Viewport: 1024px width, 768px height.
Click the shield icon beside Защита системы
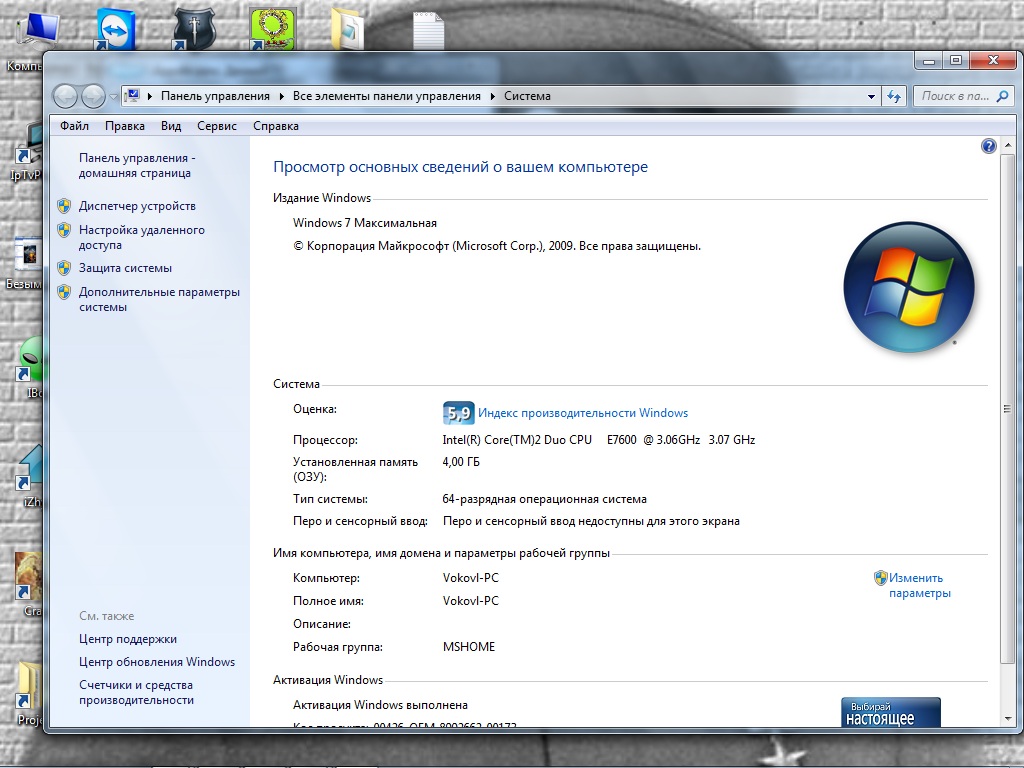pyautogui.click(x=64, y=268)
